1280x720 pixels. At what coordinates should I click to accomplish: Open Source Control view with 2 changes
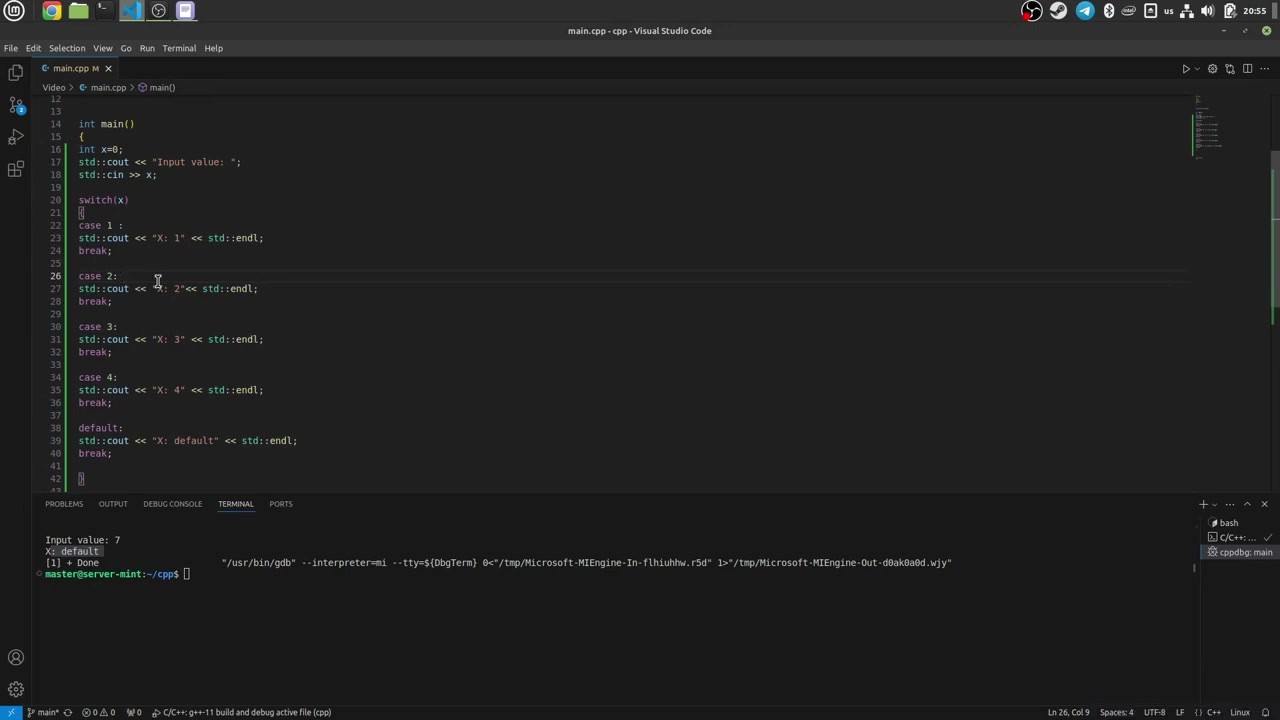pyautogui.click(x=15, y=104)
